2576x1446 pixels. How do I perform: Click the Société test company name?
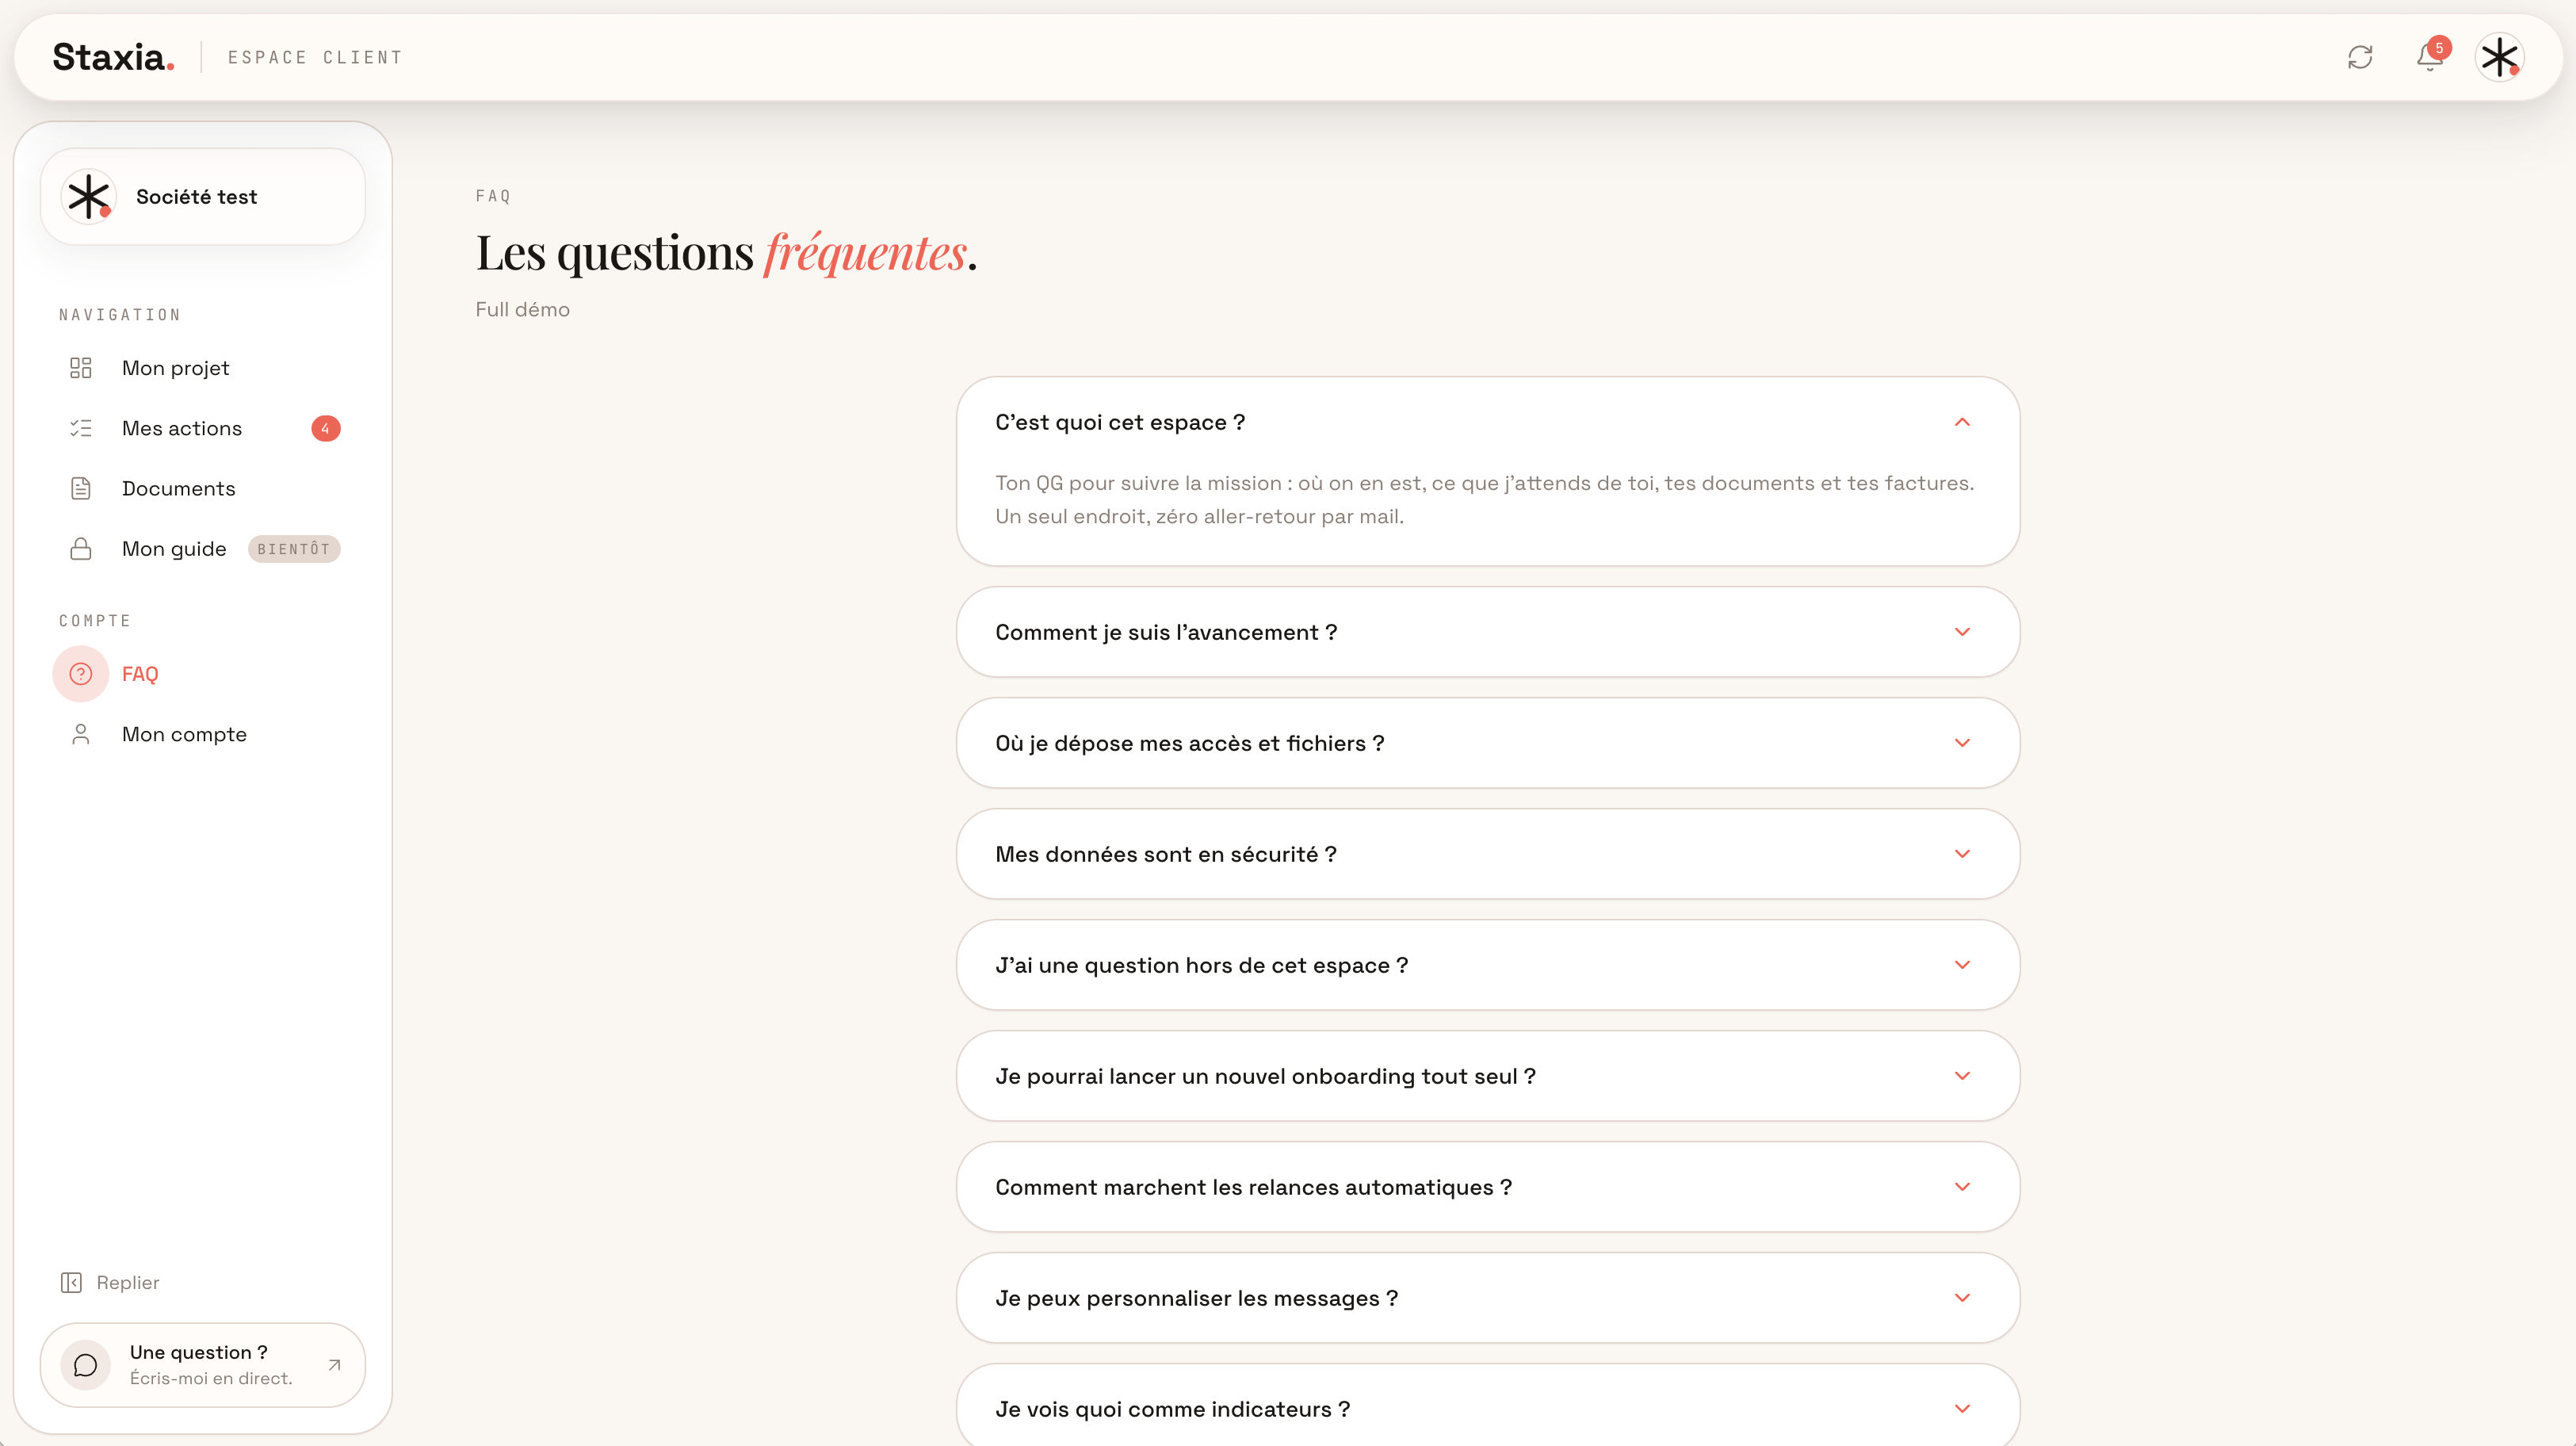coord(197,197)
